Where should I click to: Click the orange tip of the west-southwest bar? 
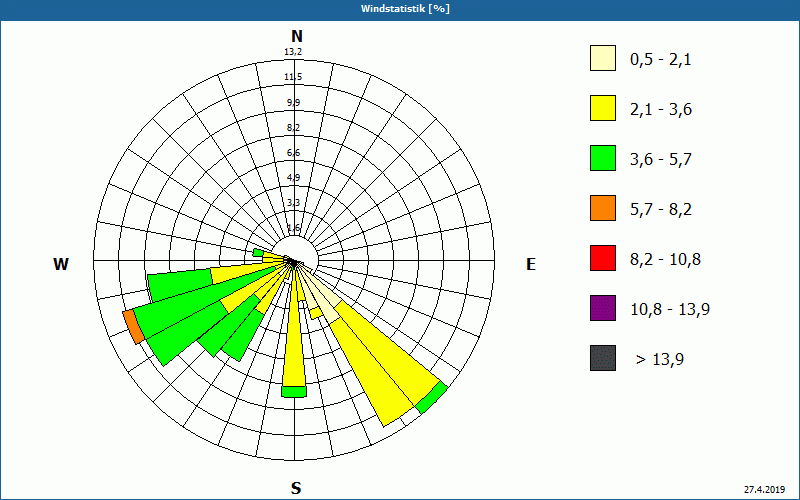coord(133,327)
